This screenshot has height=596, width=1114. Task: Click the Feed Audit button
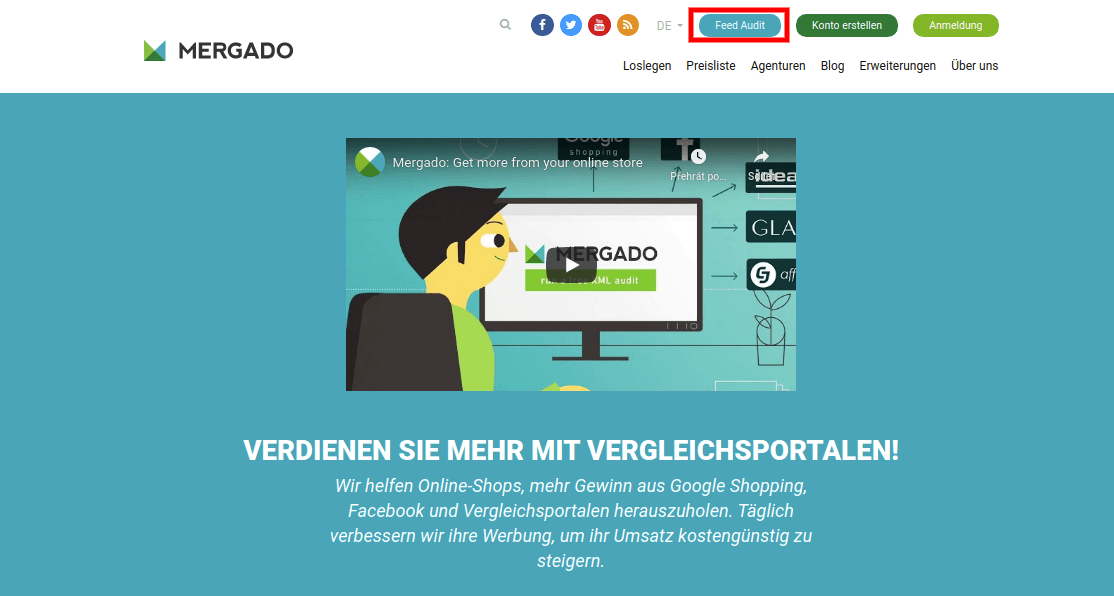[740, 25]
